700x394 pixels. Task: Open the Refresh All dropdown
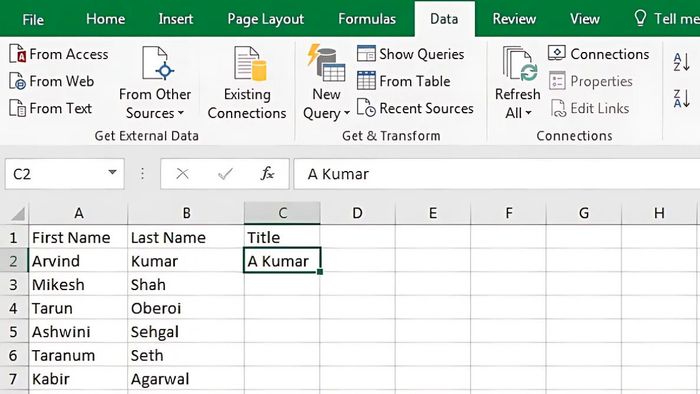[517, 83]
